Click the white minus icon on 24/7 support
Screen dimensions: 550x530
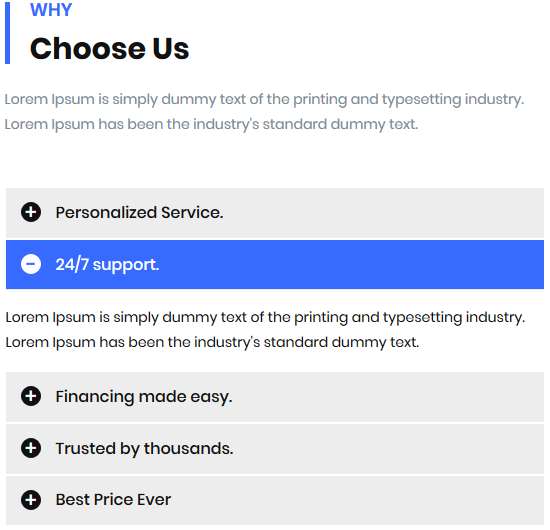(31, 264)
